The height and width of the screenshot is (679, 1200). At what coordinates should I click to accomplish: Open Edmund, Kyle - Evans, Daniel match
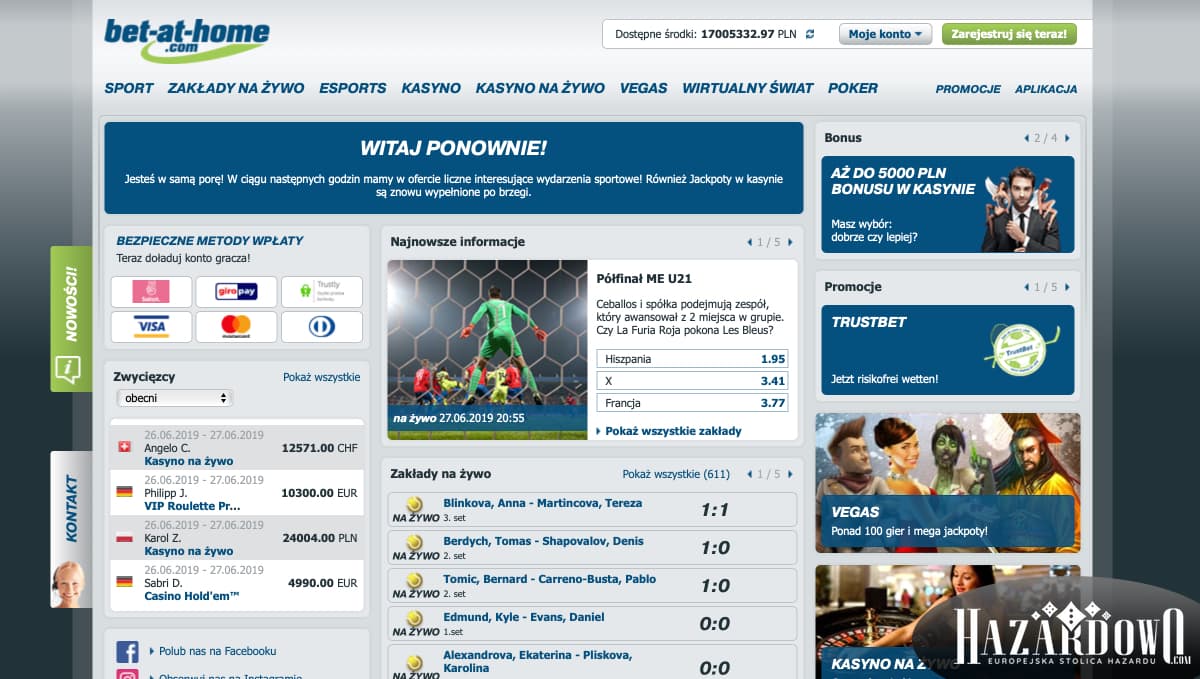(x=523, y=617)
